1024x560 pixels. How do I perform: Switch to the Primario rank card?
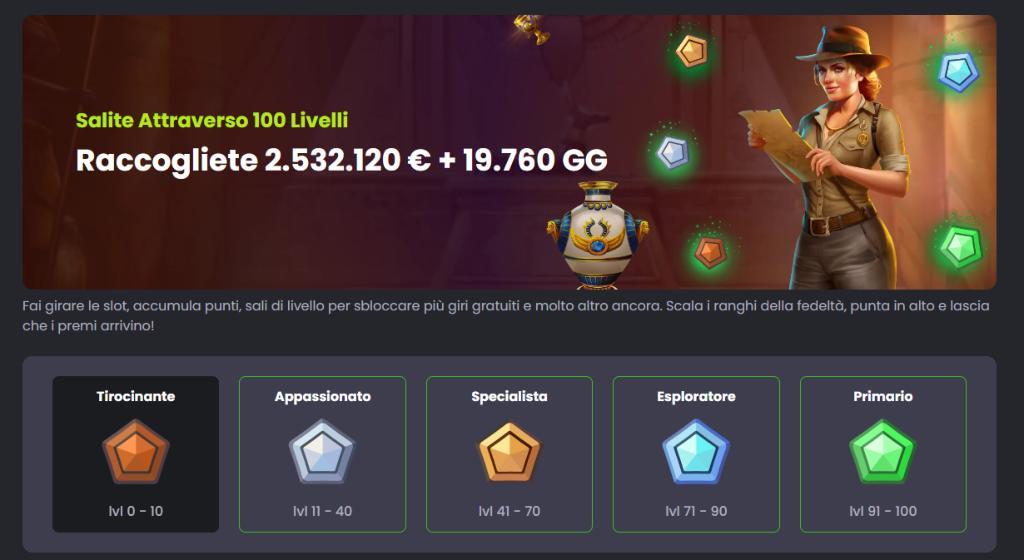click(883, 454)
